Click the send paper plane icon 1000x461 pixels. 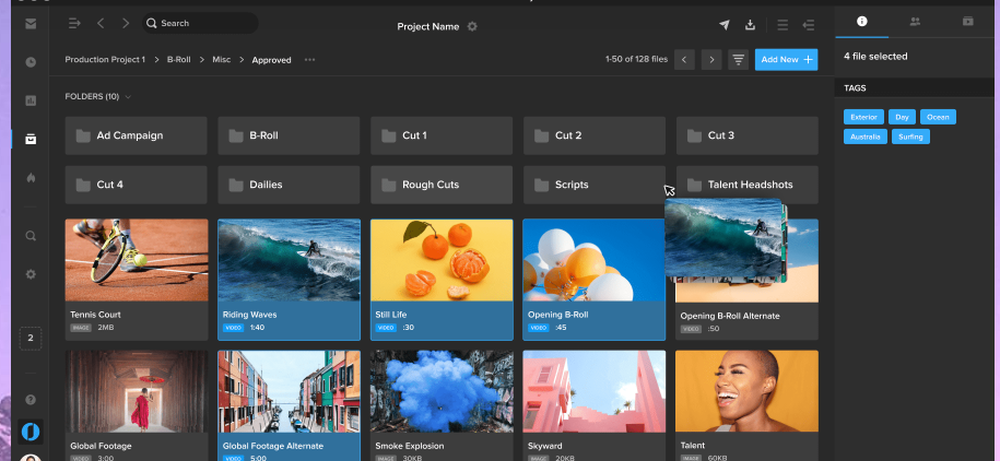pos(724,25)
